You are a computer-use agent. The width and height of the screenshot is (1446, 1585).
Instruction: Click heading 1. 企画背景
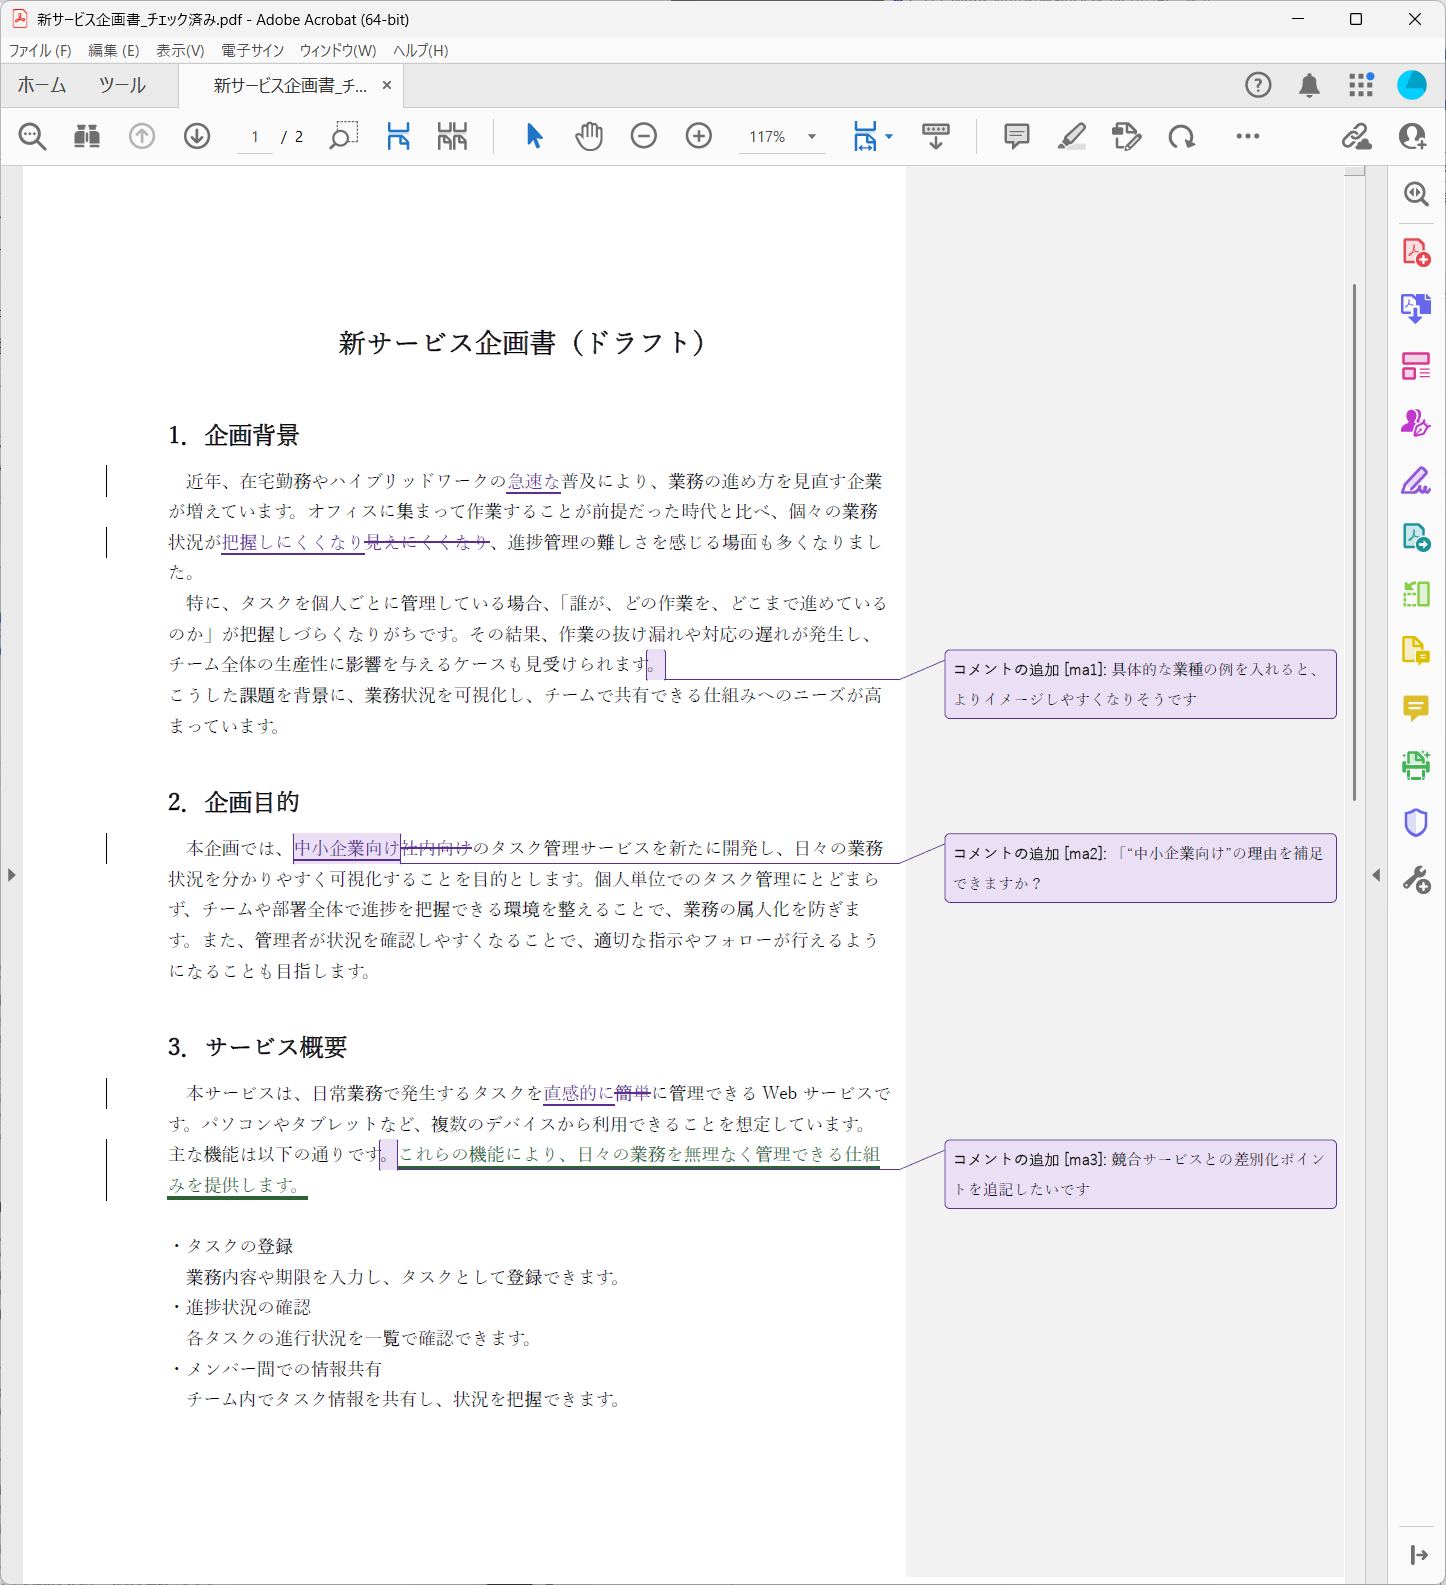234,435
